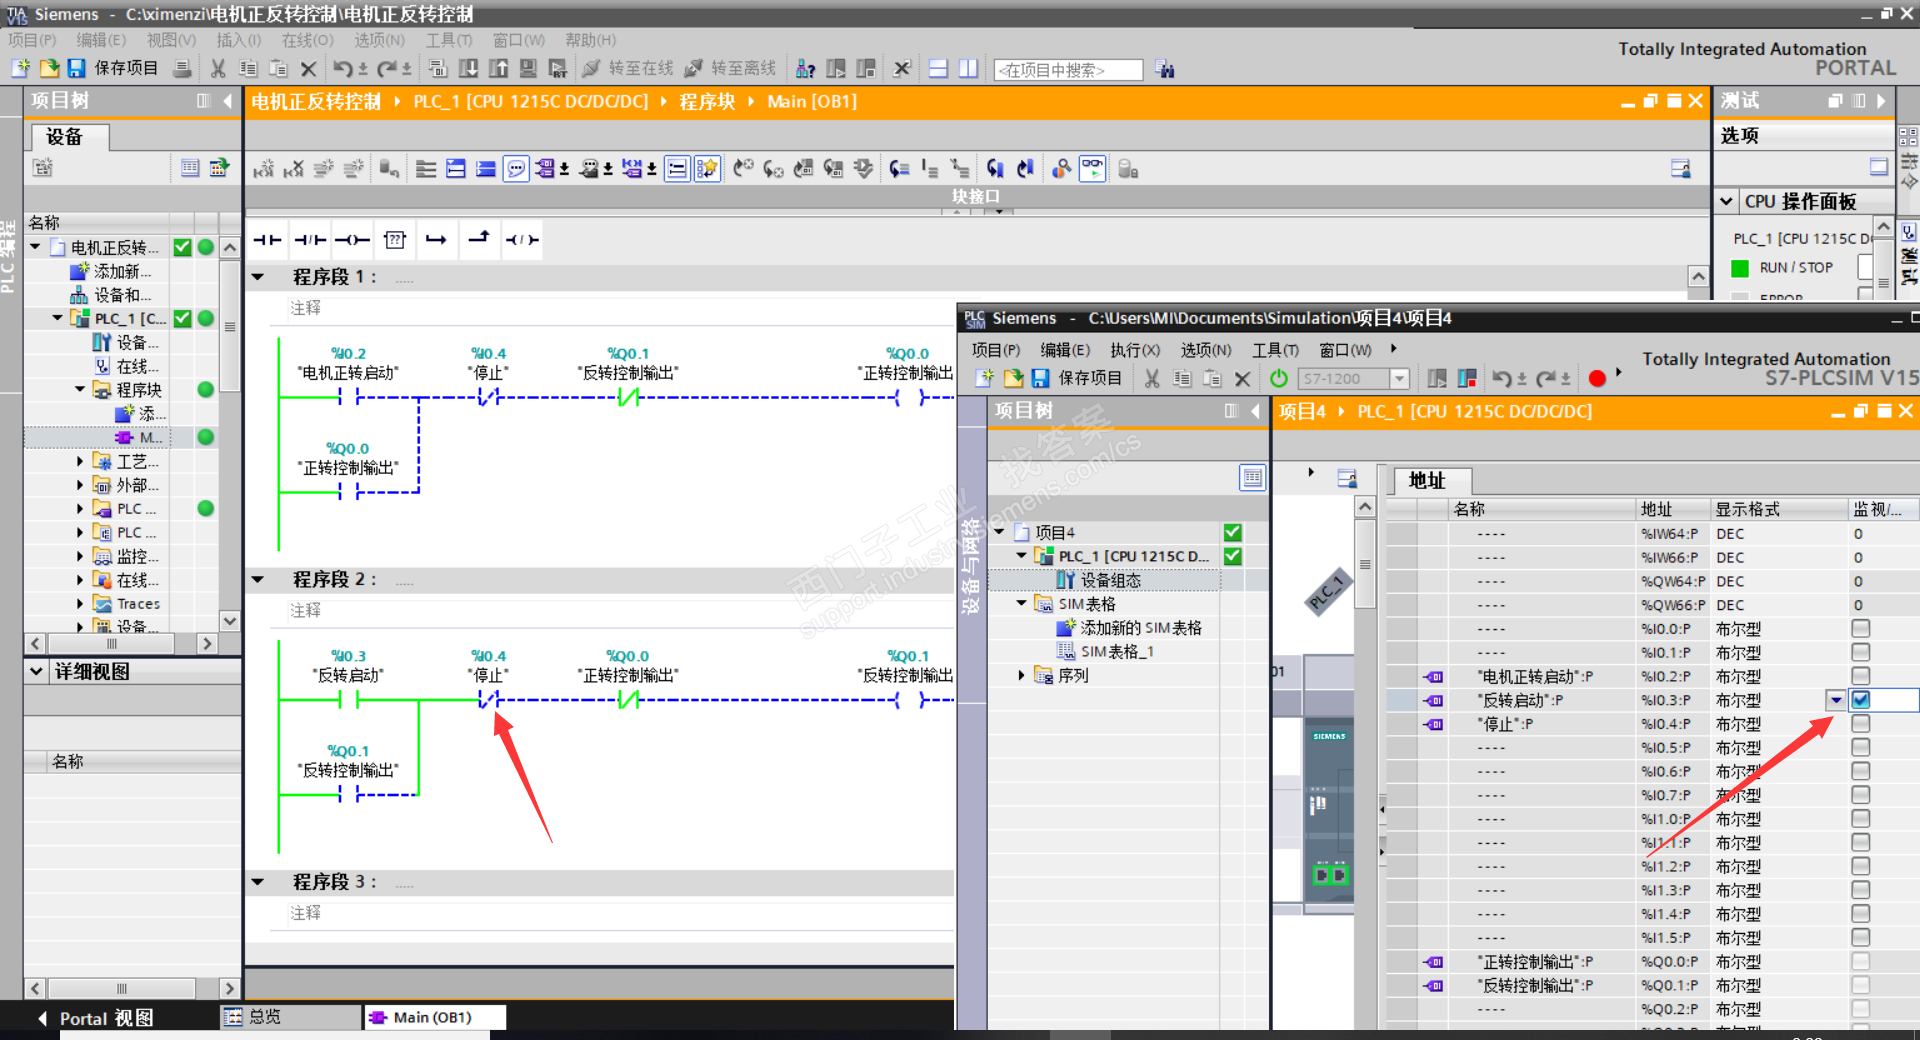This screenshot has height=1040, width=1920.
Task: Open the 在线(O) menu in TIA Portal
Action: 307,40
